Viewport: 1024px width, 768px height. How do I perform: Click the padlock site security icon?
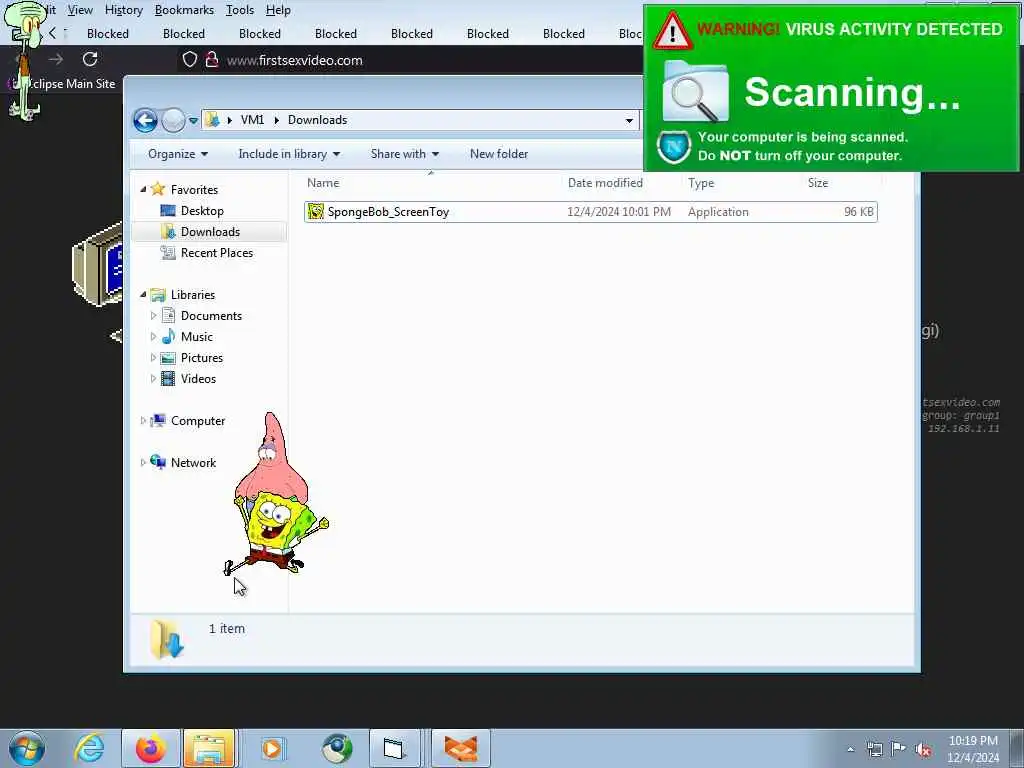211,60
